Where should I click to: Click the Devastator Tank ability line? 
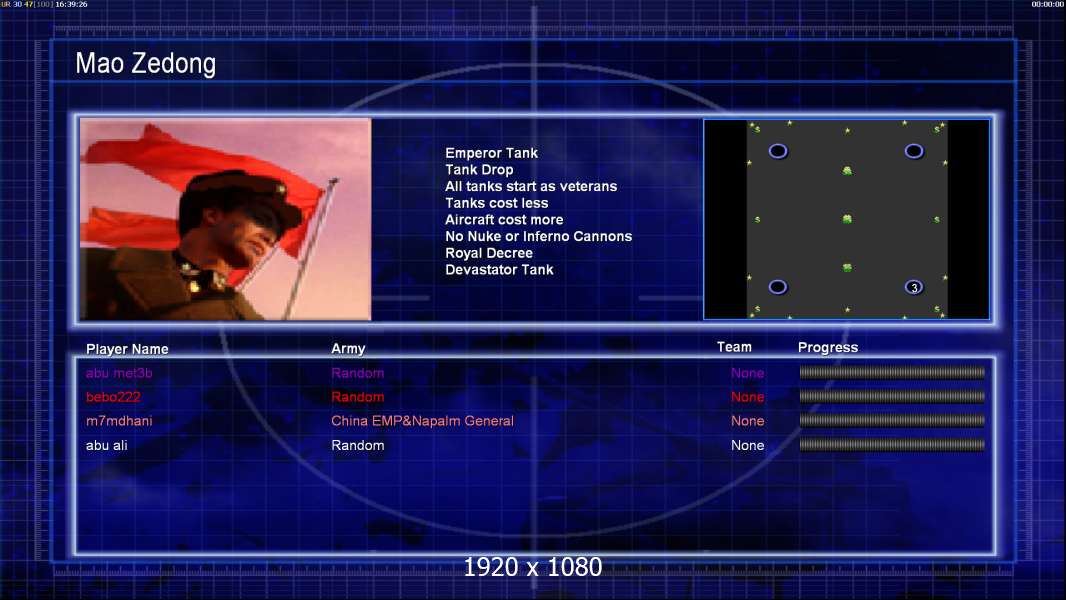tap(499, 270)
